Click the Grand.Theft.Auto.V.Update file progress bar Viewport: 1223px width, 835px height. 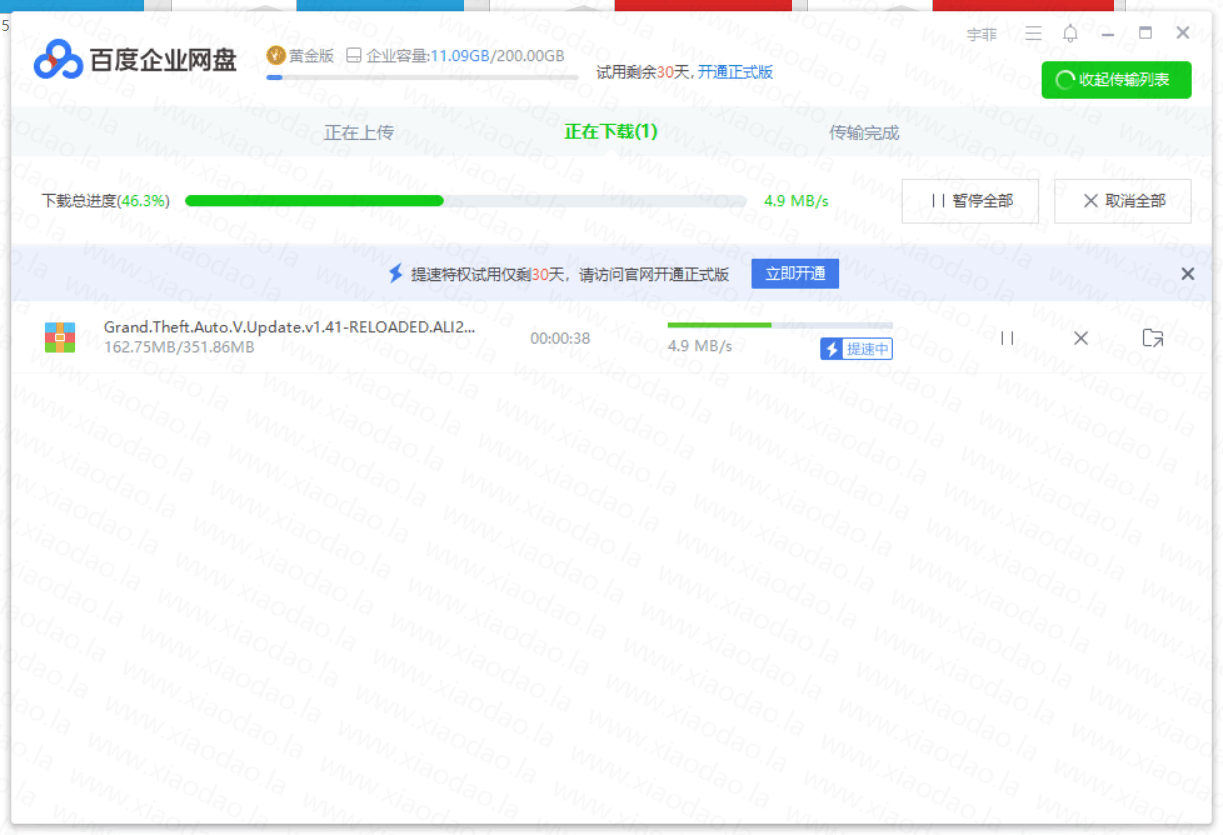pos(780,324)
